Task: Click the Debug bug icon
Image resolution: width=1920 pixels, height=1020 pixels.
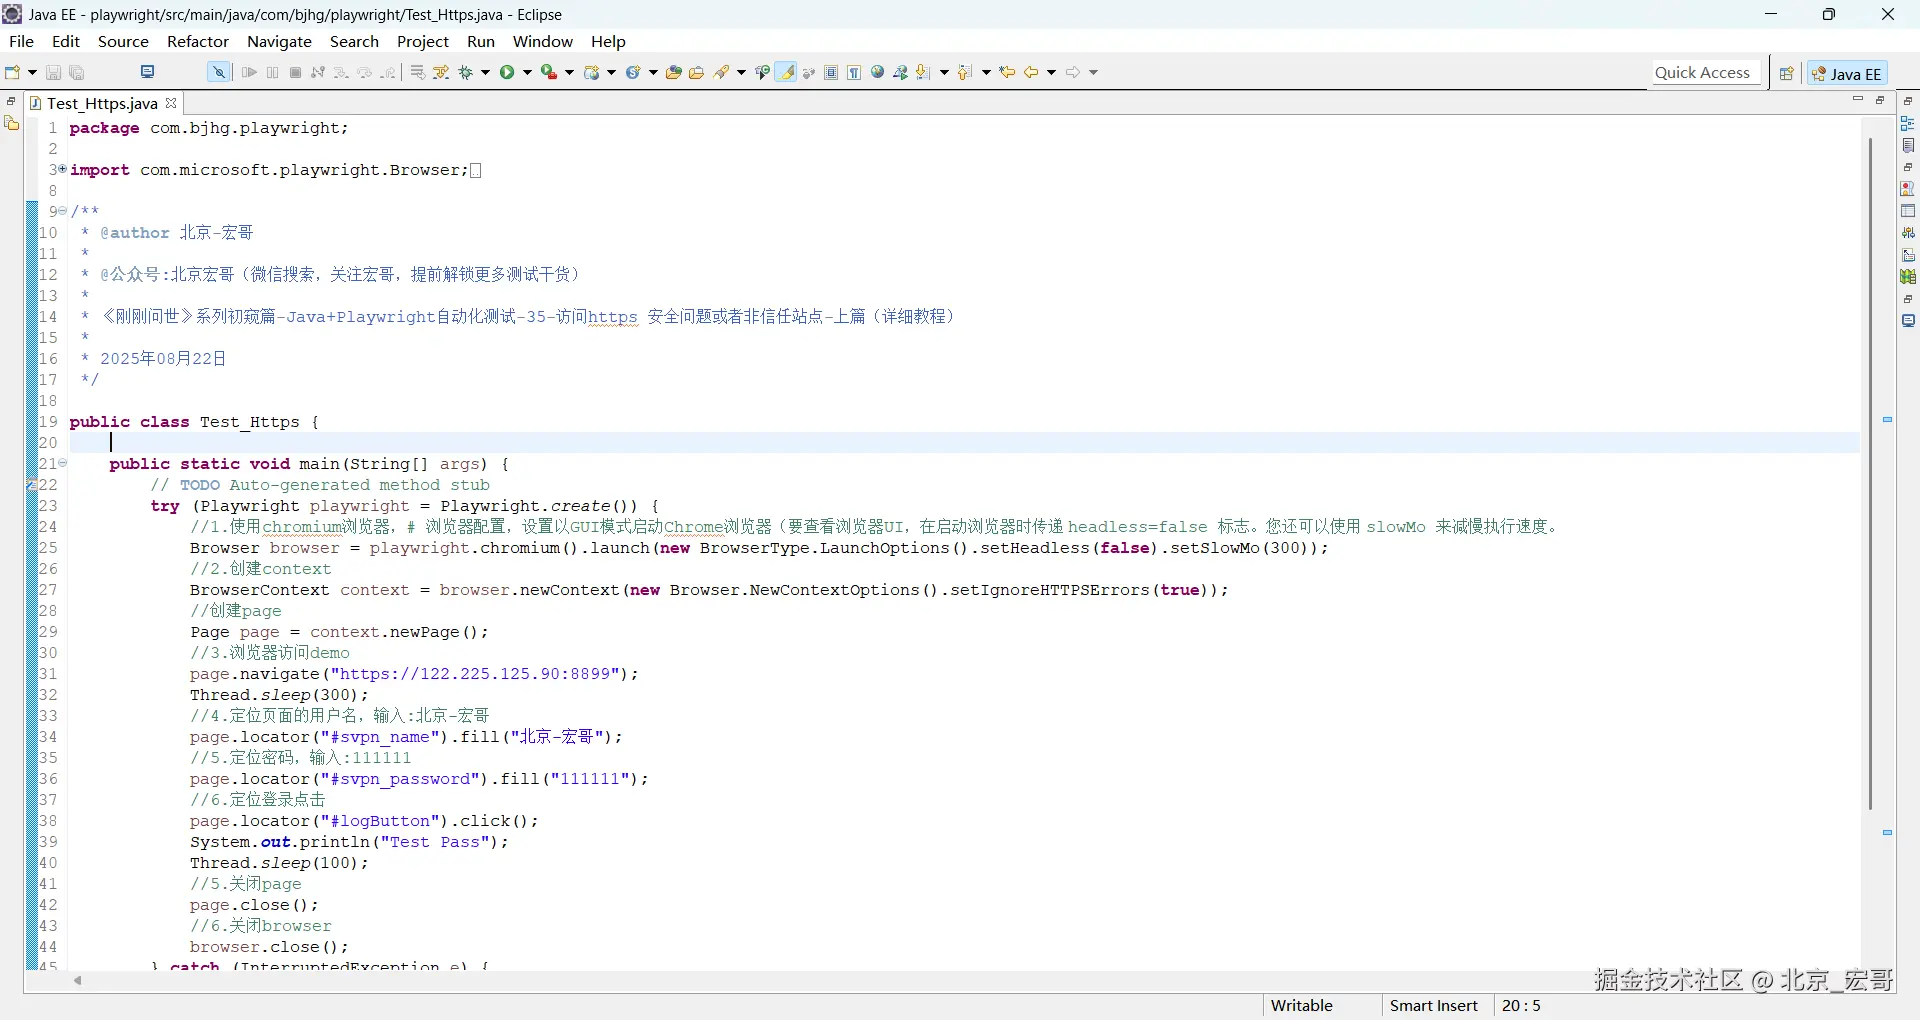Action: pos(466,72)
